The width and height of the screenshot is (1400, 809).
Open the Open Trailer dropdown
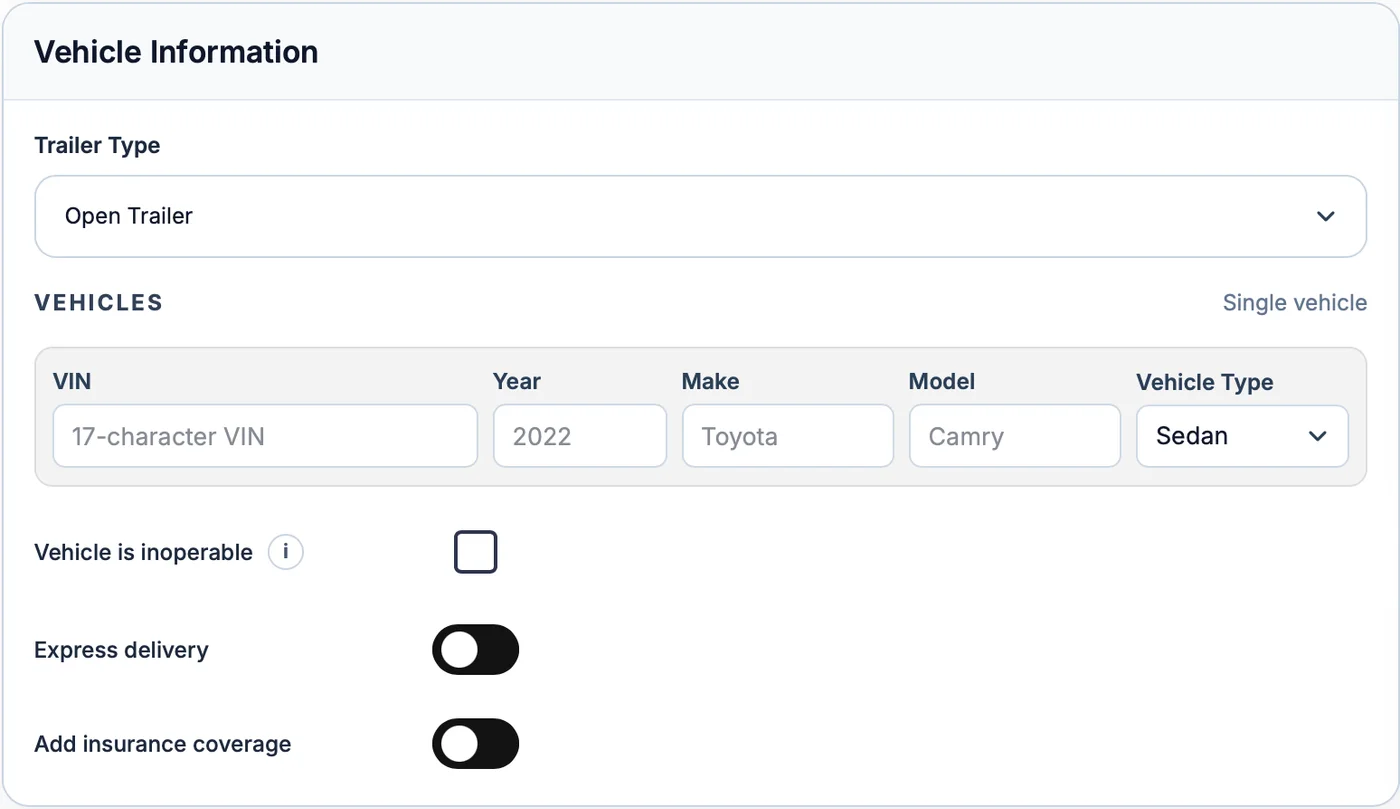pyautogui.click(x=700, y=216)
